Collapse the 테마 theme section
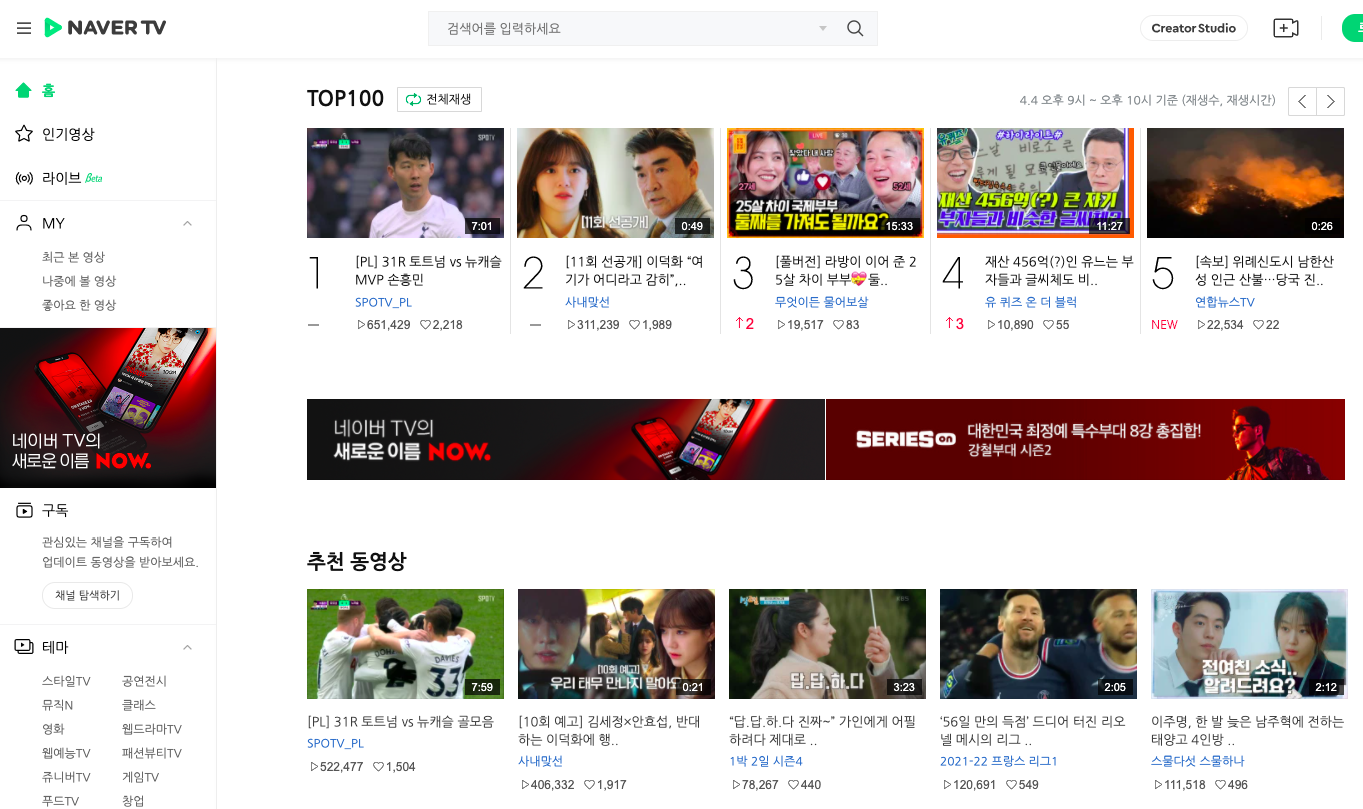 tap(187, 647)
